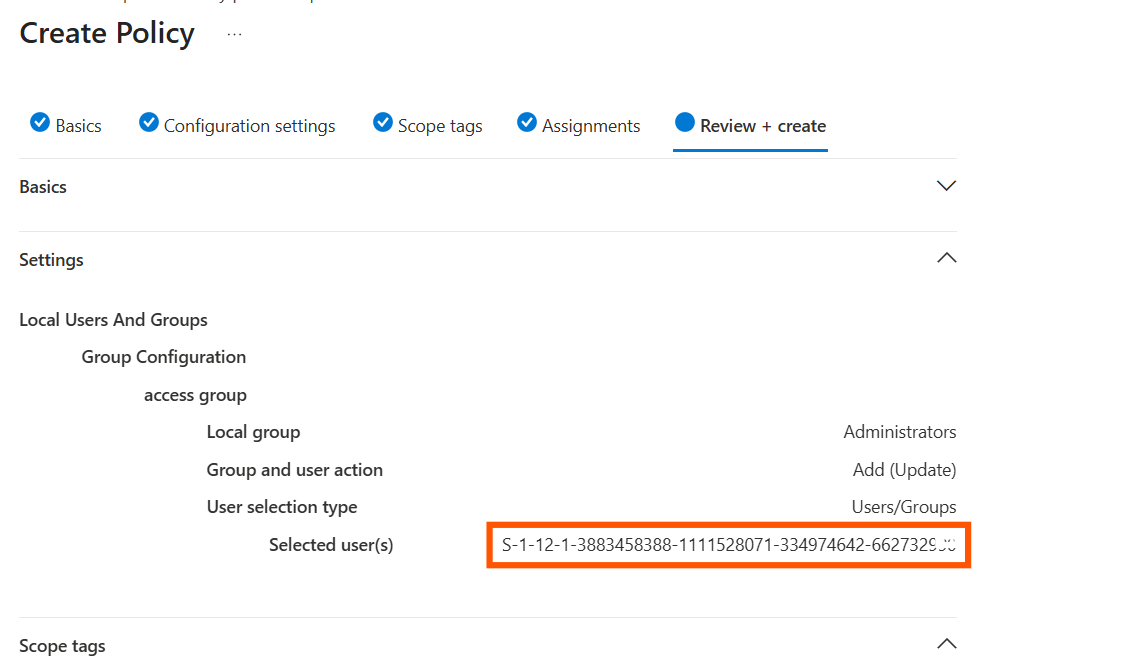1127x671 pixels.
Task: Click the Scope tags section heading
Action: [63, 646]
